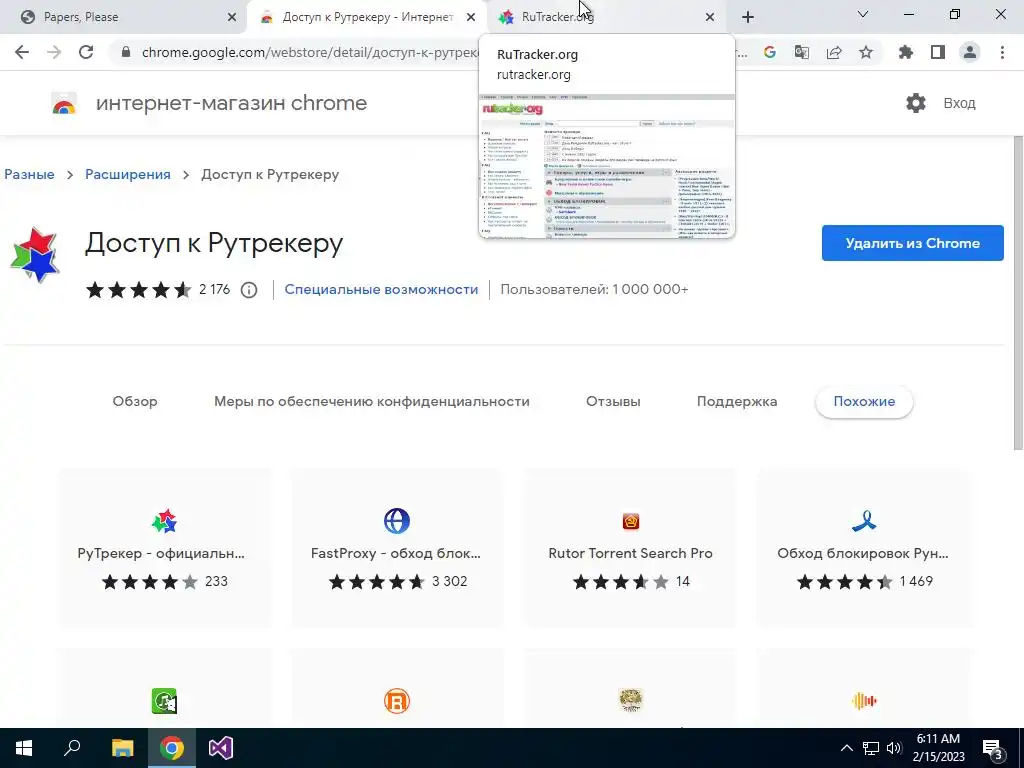Open Меры по обеспечению конфиденциальности tab
The image size is (1024, 768).
pos(372,402)
